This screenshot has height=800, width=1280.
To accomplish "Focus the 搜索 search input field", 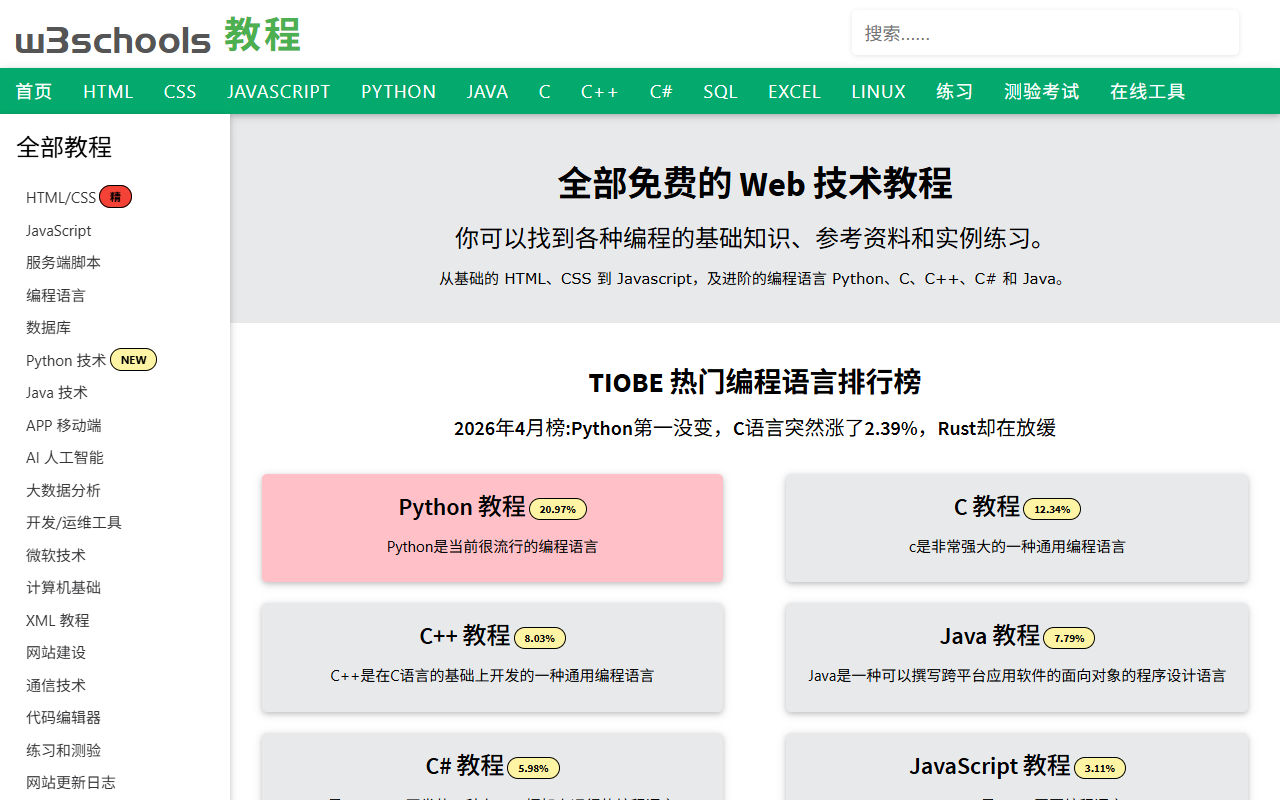I will click(x=1044, y=33).
